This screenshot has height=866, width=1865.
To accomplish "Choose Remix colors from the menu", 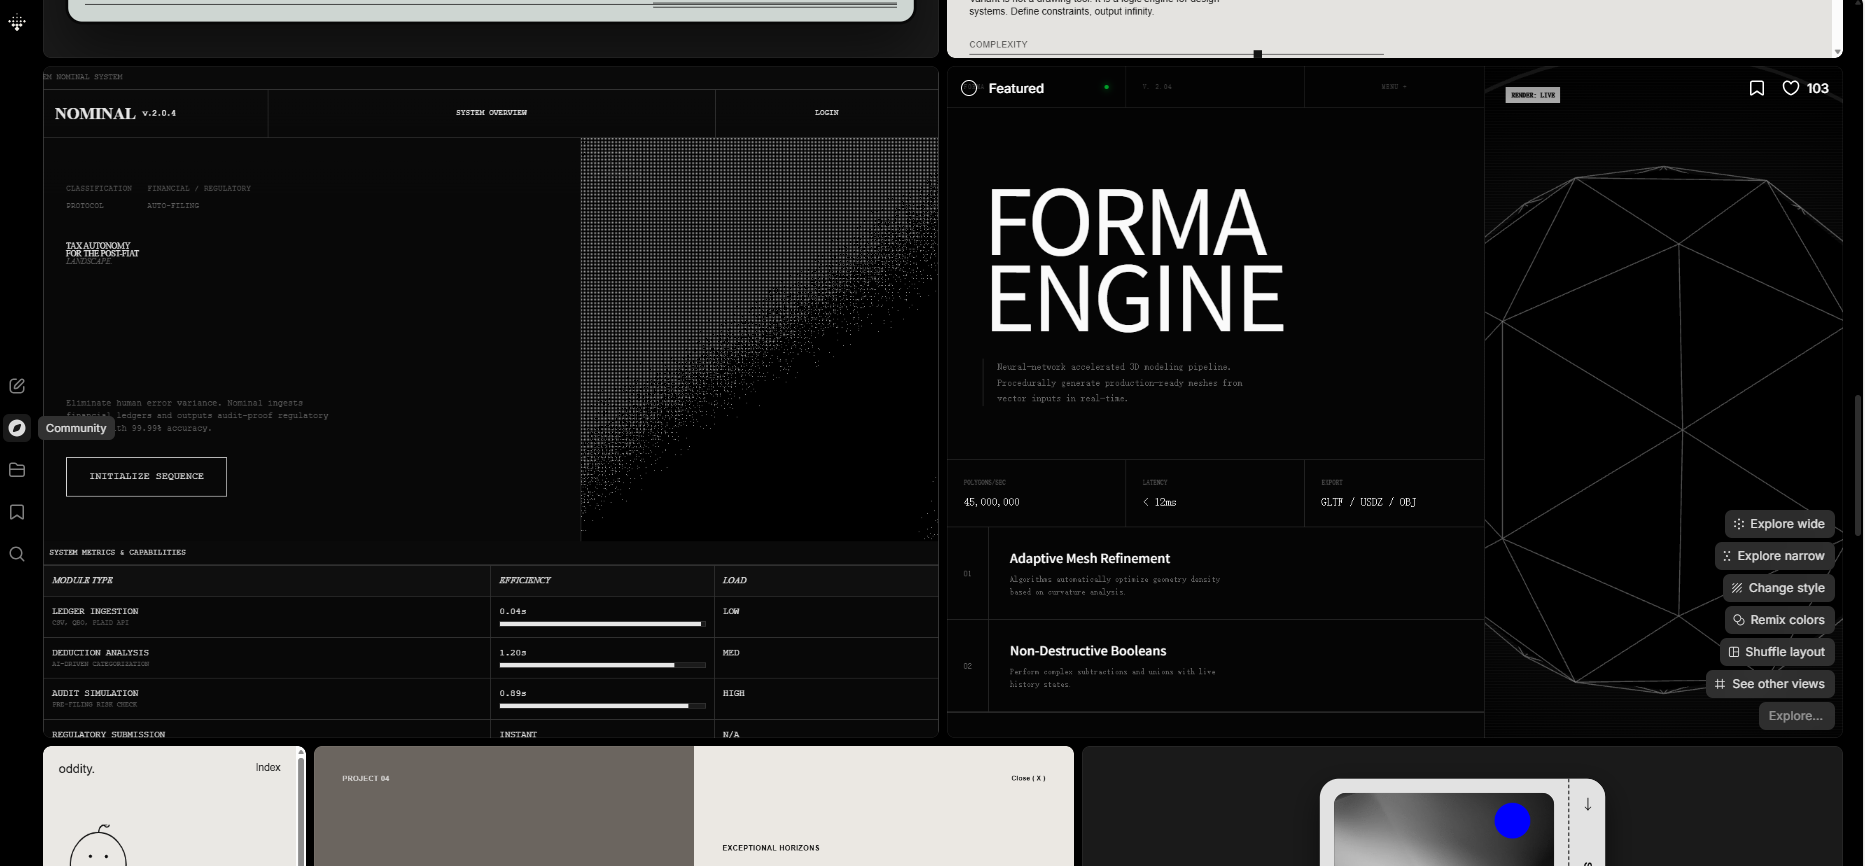I will pos(1779,620).
